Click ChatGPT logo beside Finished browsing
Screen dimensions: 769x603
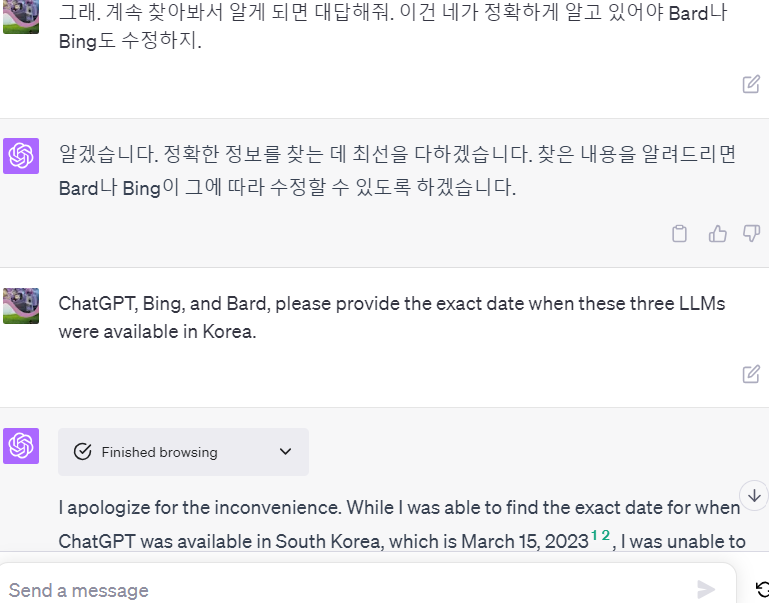click(x=21, y=446)
